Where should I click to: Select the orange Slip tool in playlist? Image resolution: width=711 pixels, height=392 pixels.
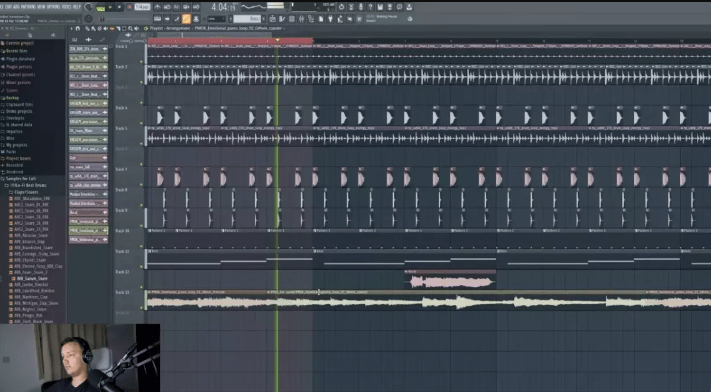coord(112,28)
